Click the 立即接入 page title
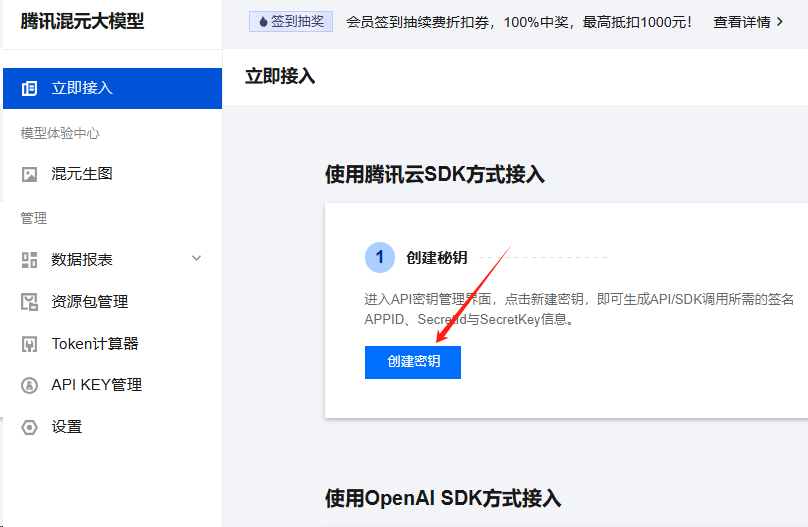Viewport: 808px width, 527px height. [280, 77]
